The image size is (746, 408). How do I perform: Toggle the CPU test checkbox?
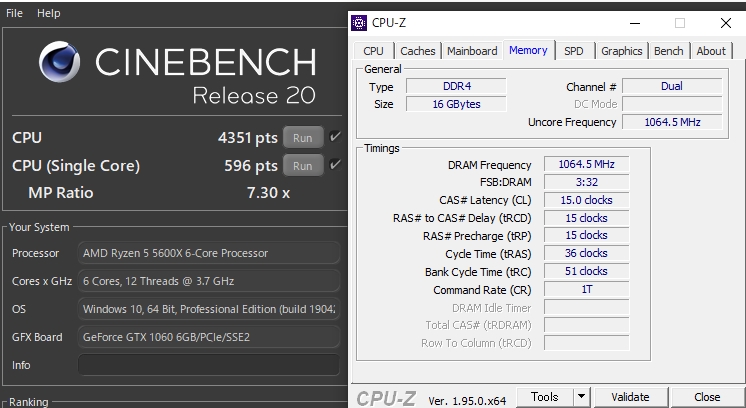tap(335, 137)
